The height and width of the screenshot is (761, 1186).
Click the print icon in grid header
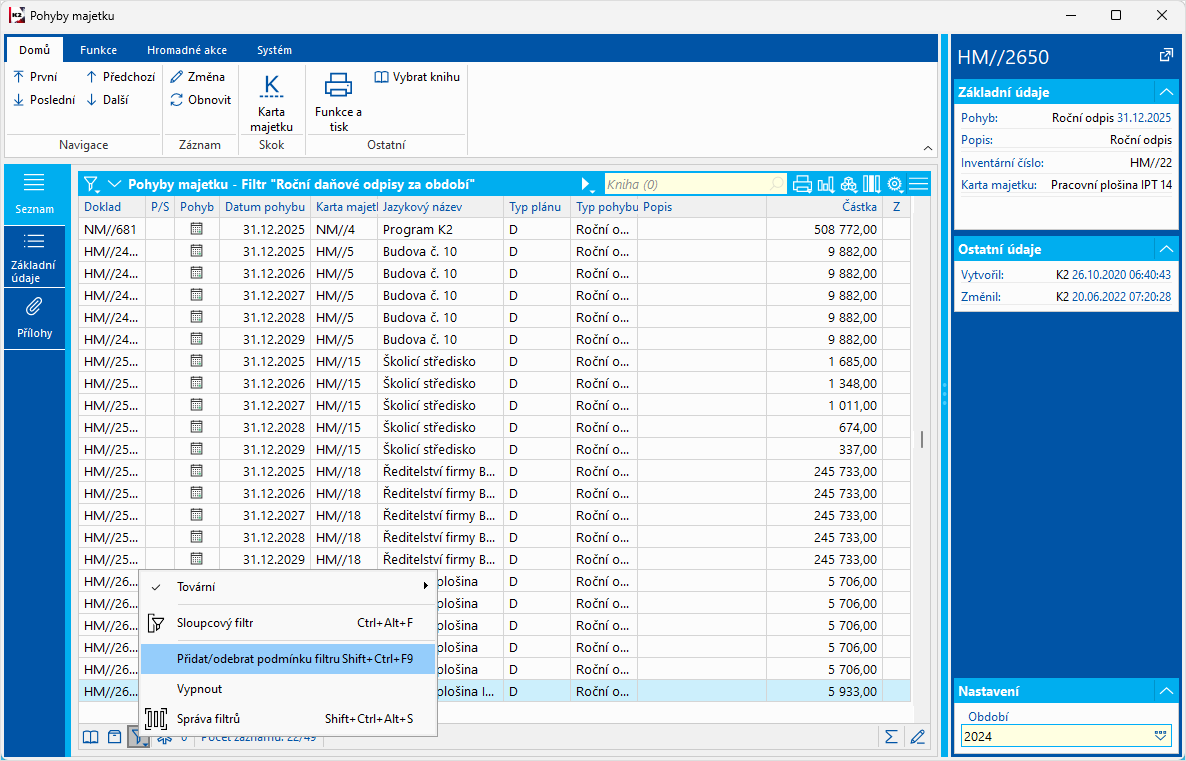click(x=802, y=184)
